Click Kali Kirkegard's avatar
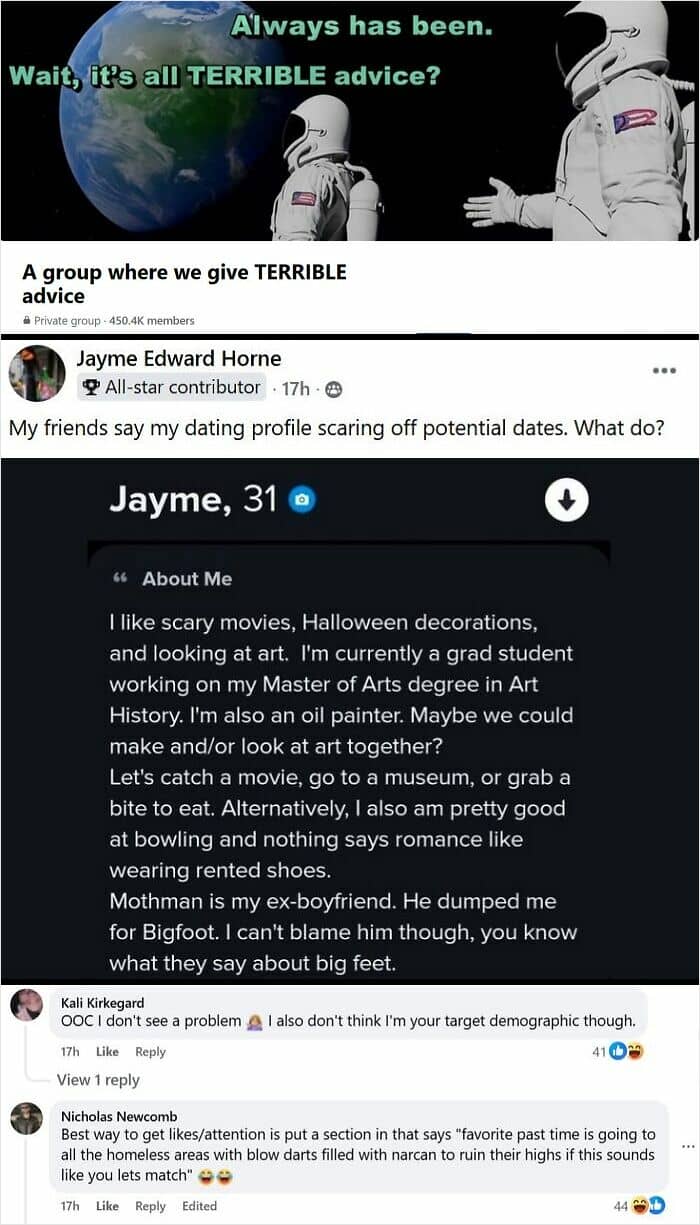This screenshot has height=1225, width=700. click(27, 1006)
